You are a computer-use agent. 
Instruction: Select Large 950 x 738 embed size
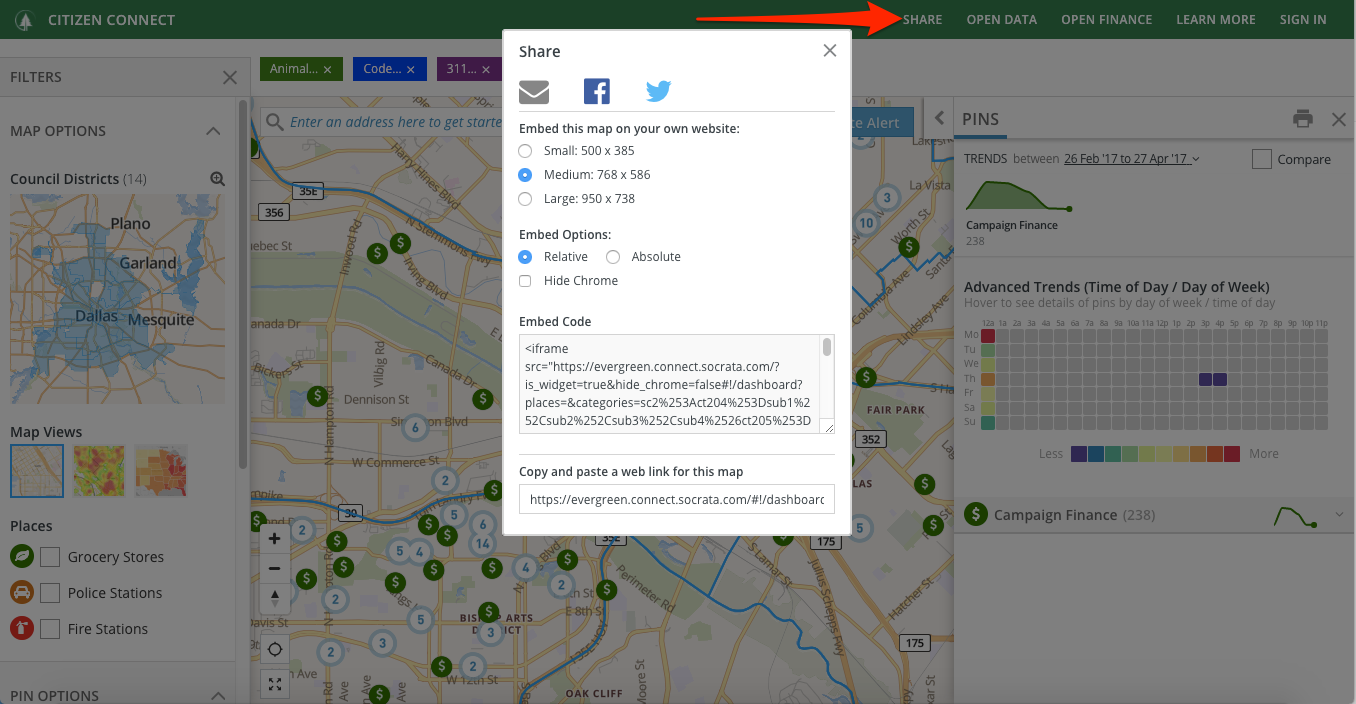526,199
